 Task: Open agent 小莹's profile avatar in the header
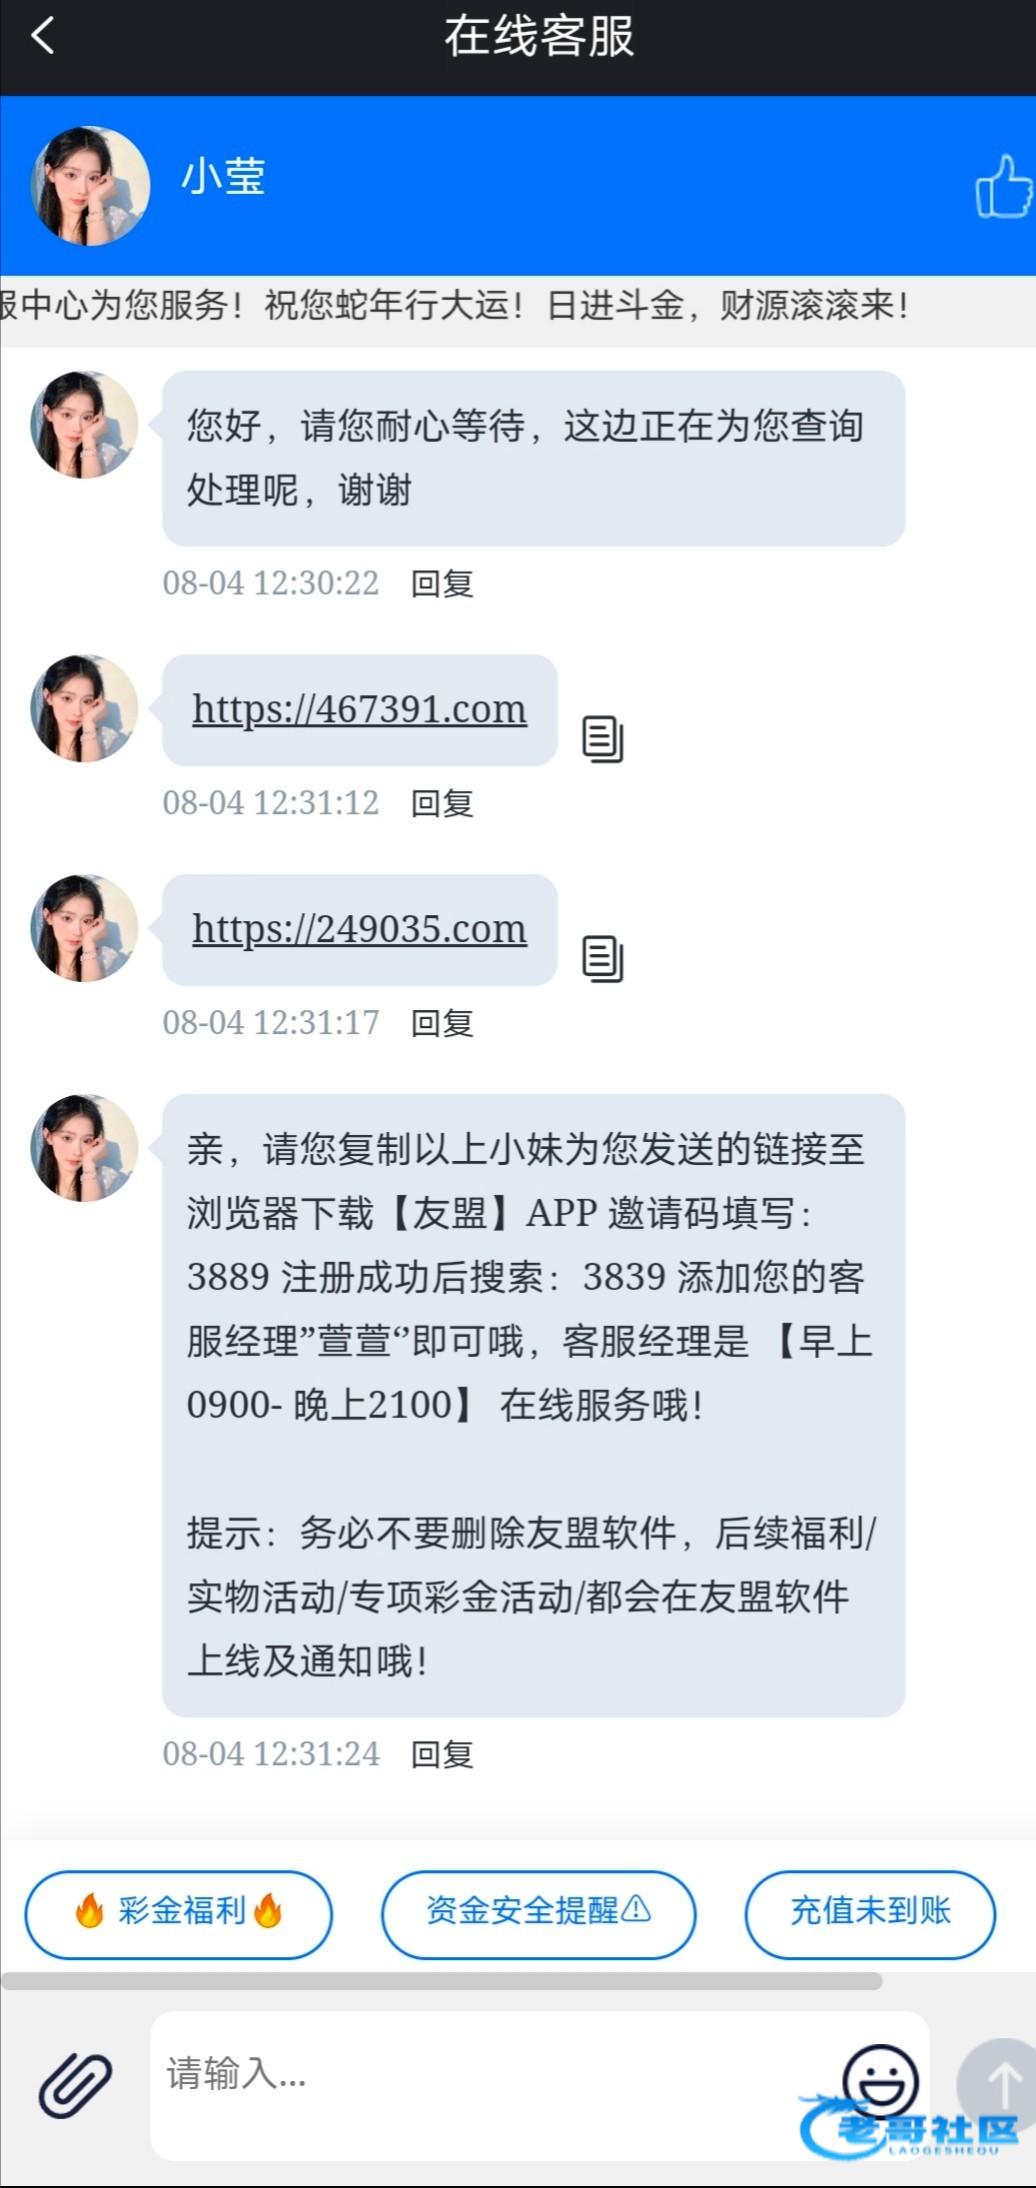[91, 186]
